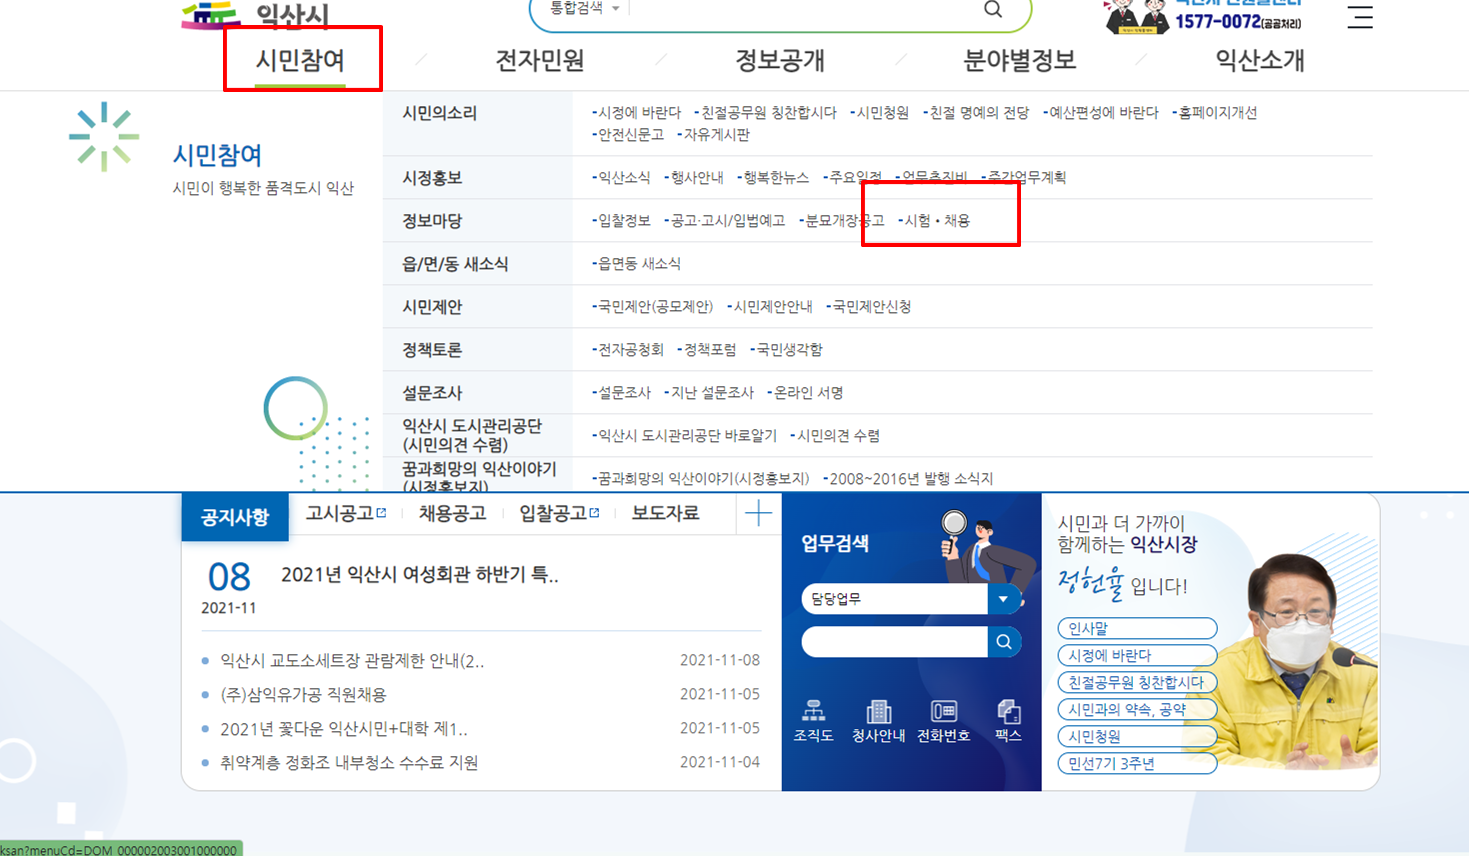This screenshot has width=1469, height=856.
Task: Click the 시험 • 채용 link
Action: tap(934, 221)
